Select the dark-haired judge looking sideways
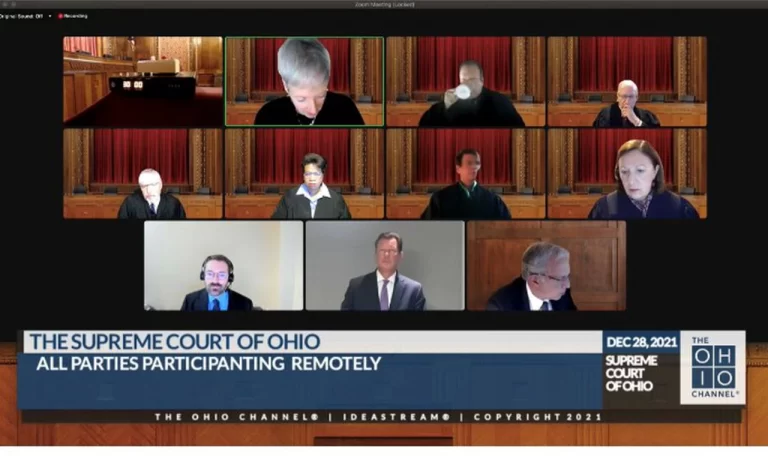The height and width of the screenshot is (456, 768). (x=465, y=173)
